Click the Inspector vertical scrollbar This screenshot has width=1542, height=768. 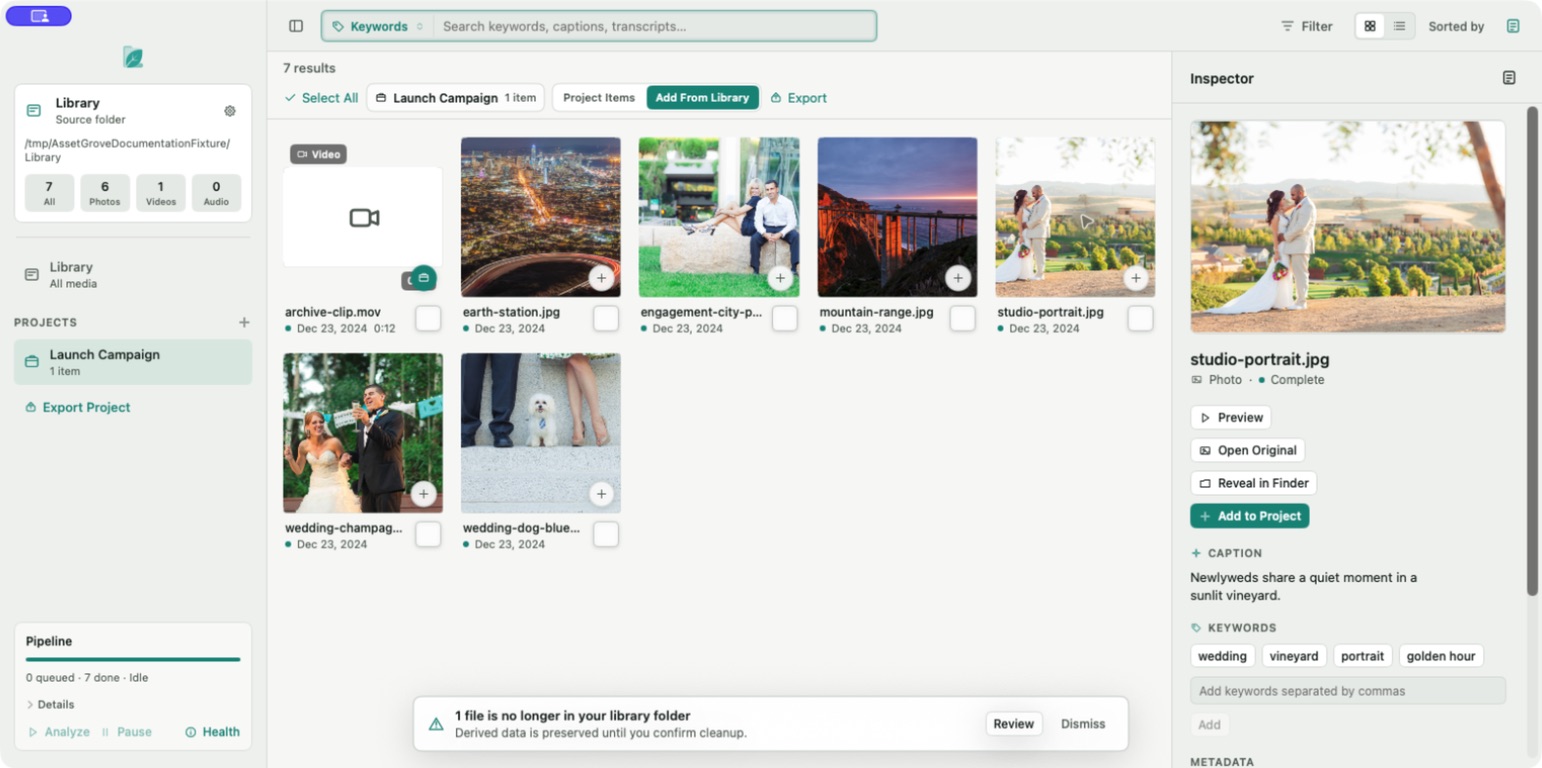(1532, 351)
